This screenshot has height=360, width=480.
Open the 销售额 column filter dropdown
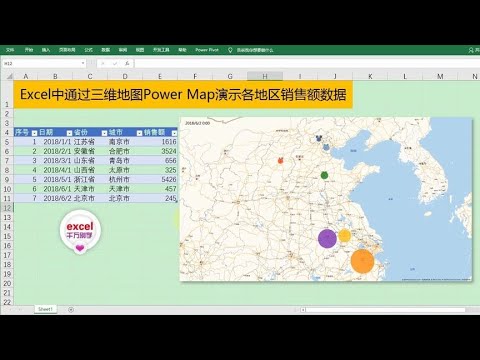(x=174, y=133)
